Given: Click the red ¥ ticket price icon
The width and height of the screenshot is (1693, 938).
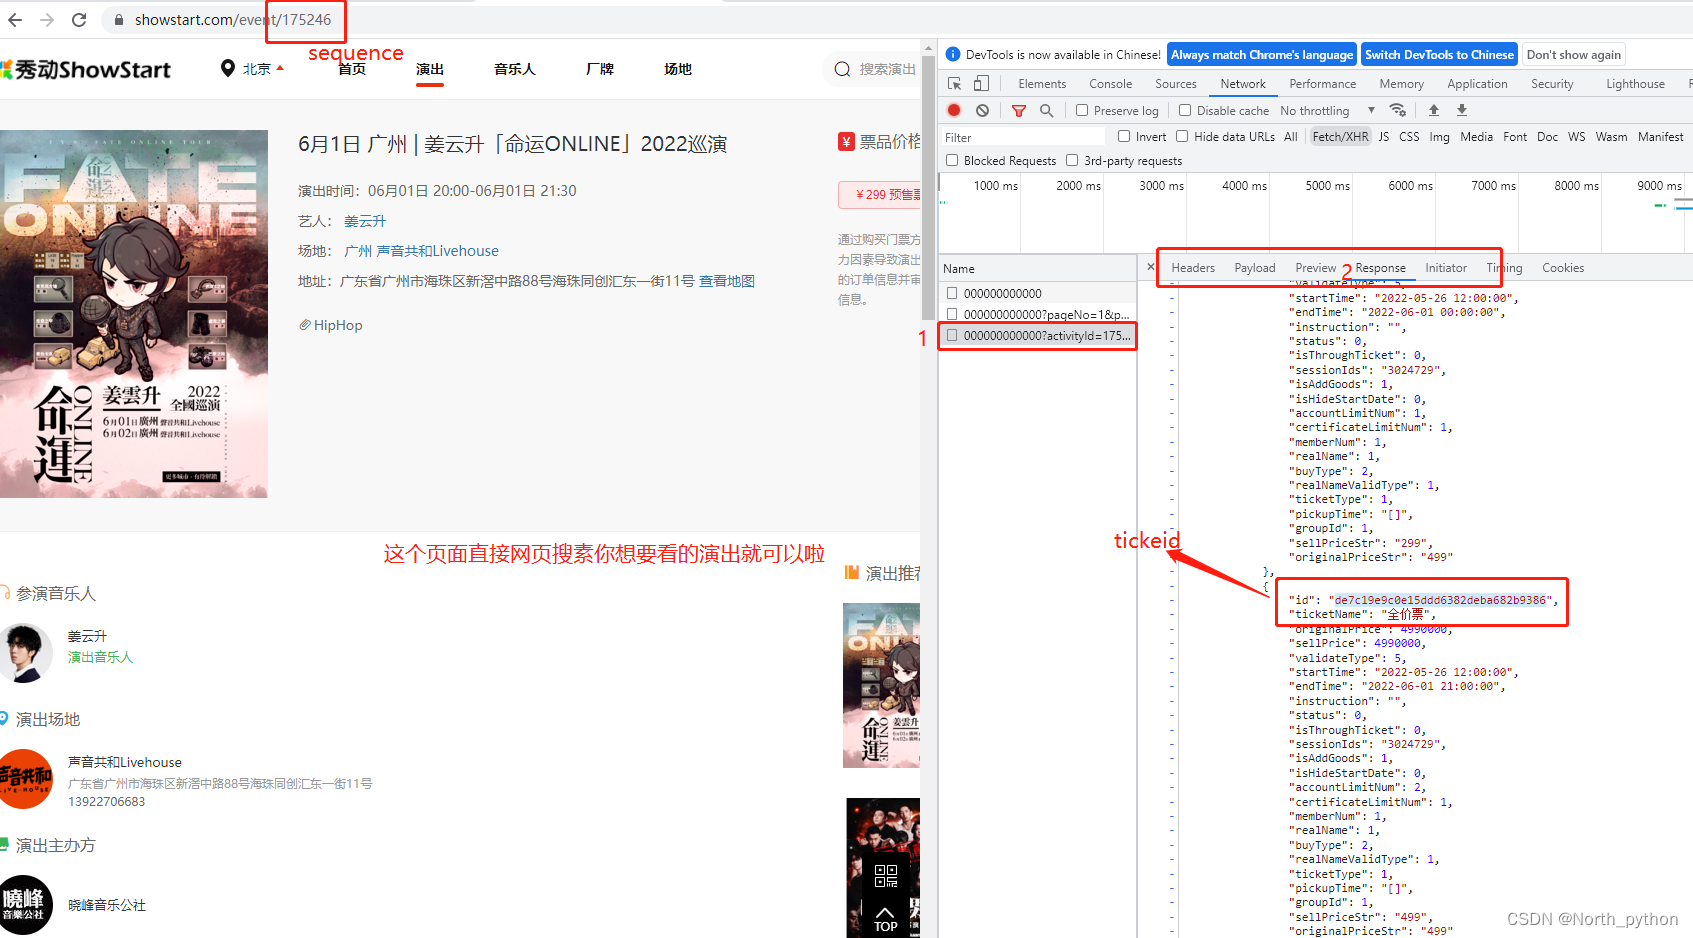Looking at the screenshot, I should point(846,142).
